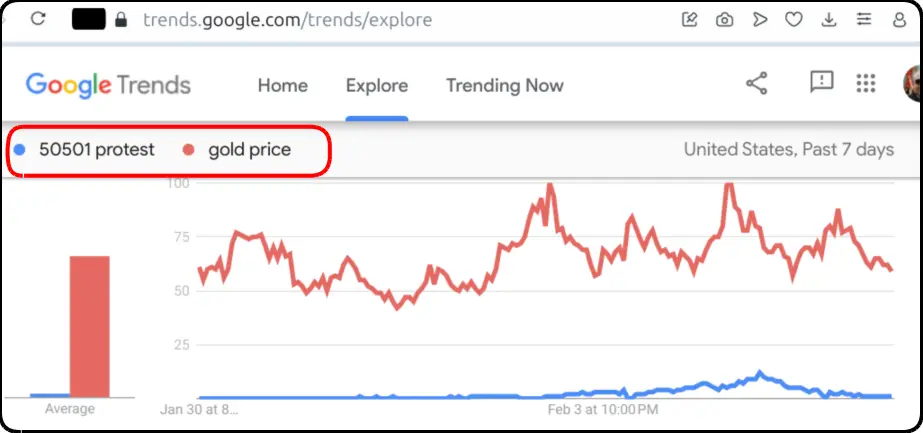Go to the Home tab
The image size is (923, 433).
(283, 85)
